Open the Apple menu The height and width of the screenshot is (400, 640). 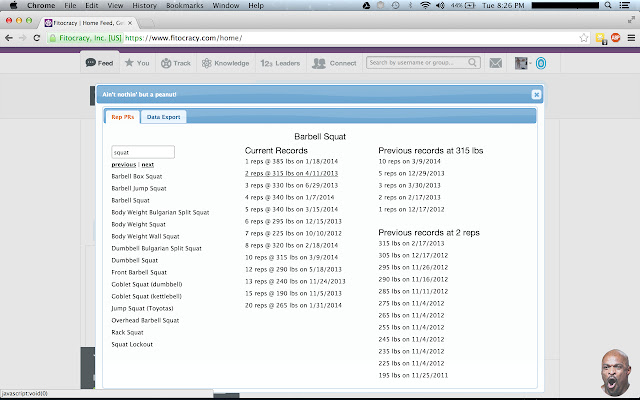click(13, 5)
